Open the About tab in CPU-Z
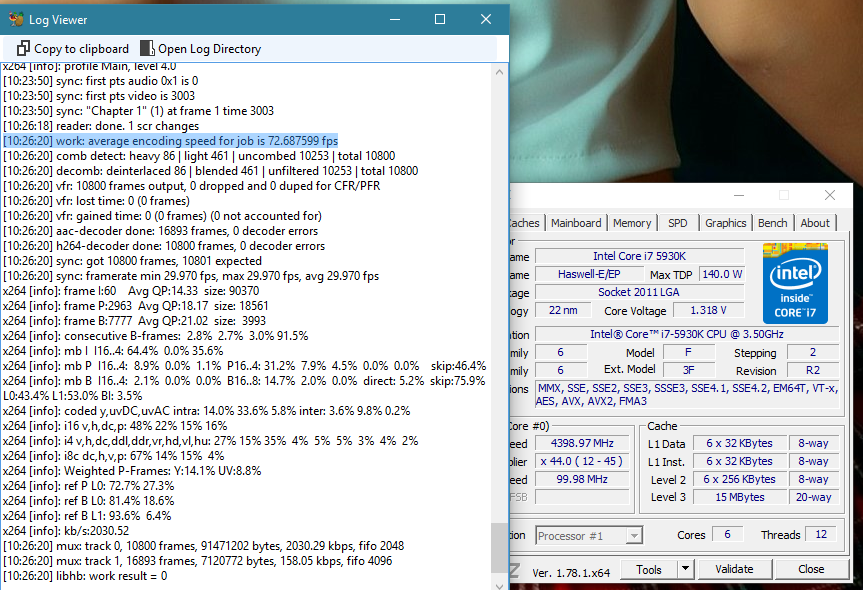The image size is (863, 590). 815,223
